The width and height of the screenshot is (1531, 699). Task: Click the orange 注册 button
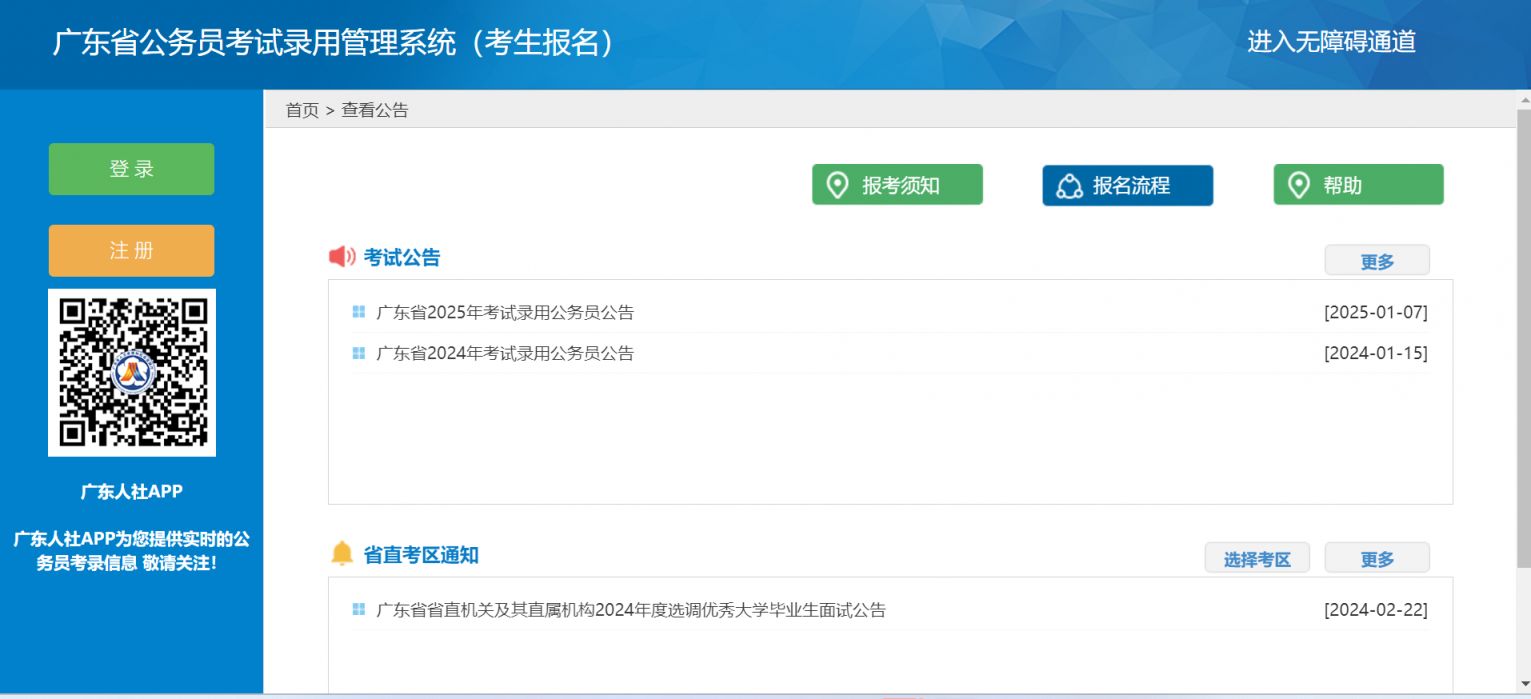click(131, 250)
